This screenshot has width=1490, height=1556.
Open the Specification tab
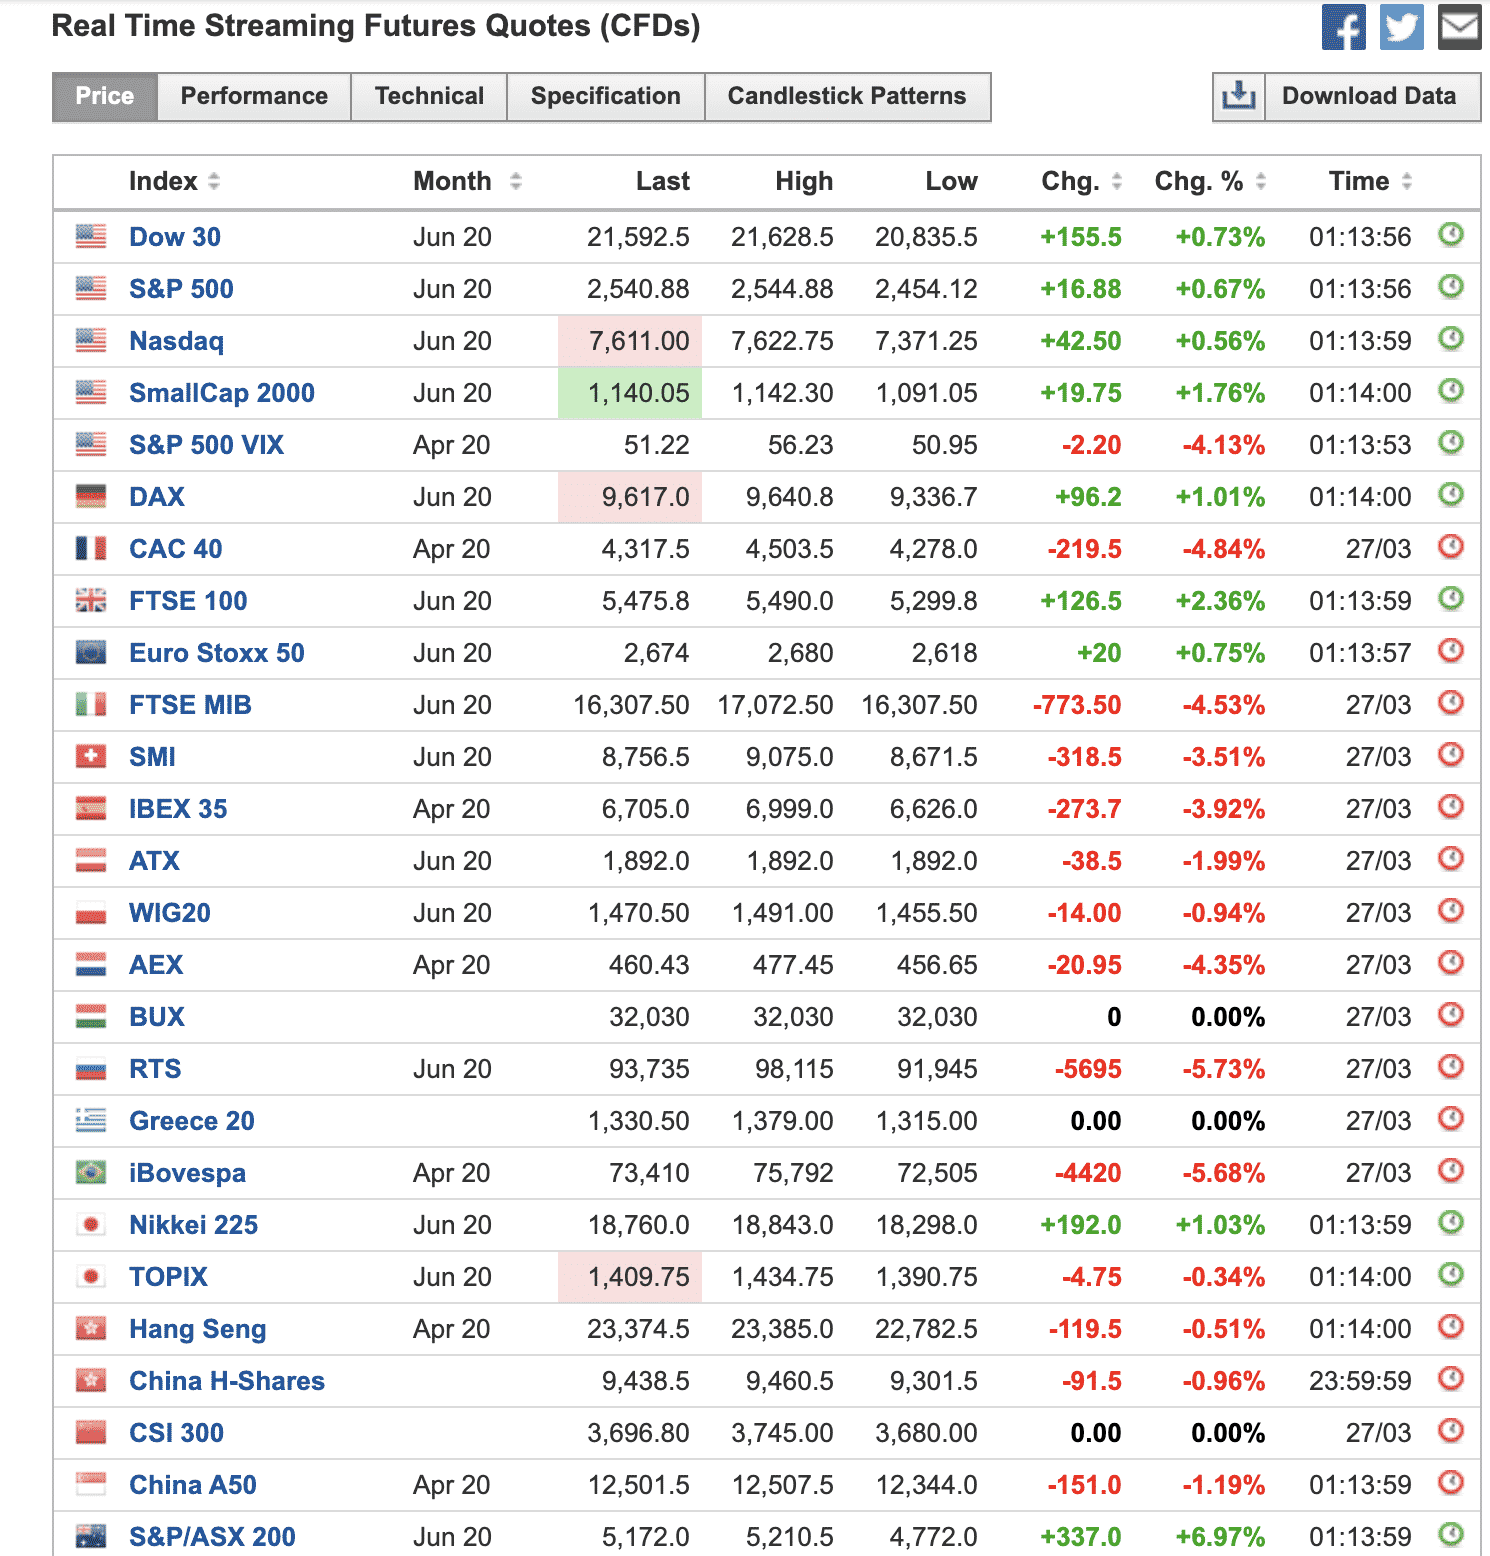[x=606, y=96]
